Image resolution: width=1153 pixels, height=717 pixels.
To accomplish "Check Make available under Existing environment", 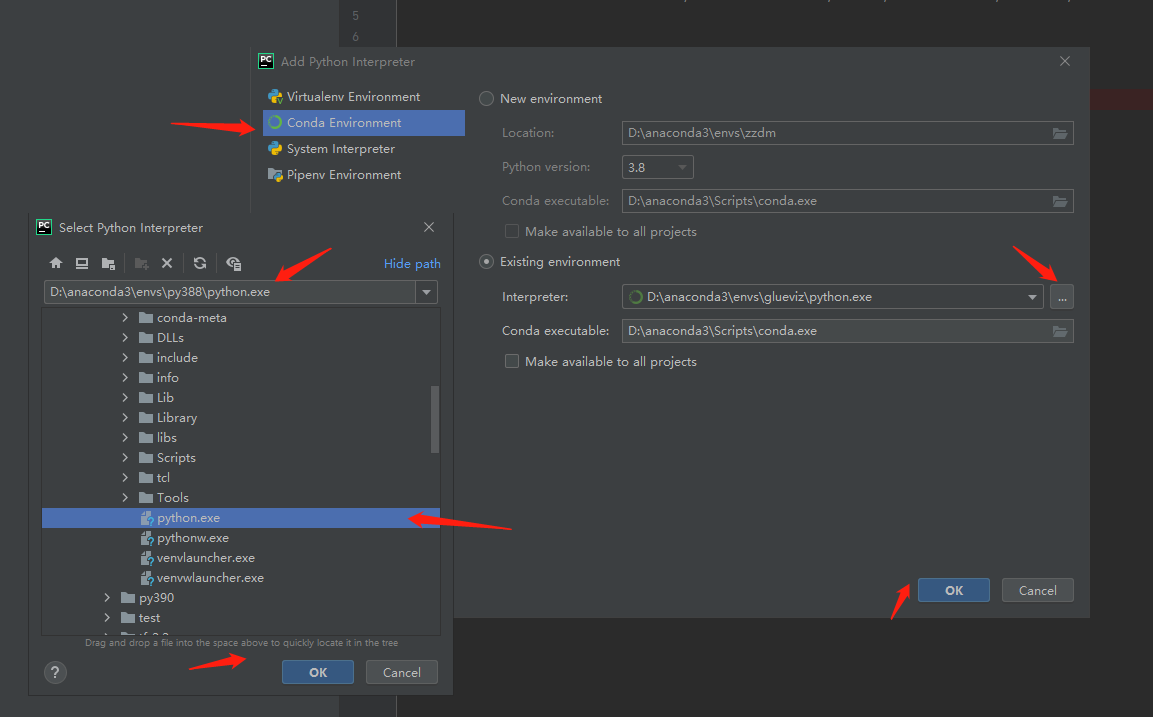I will coord(512,361).
